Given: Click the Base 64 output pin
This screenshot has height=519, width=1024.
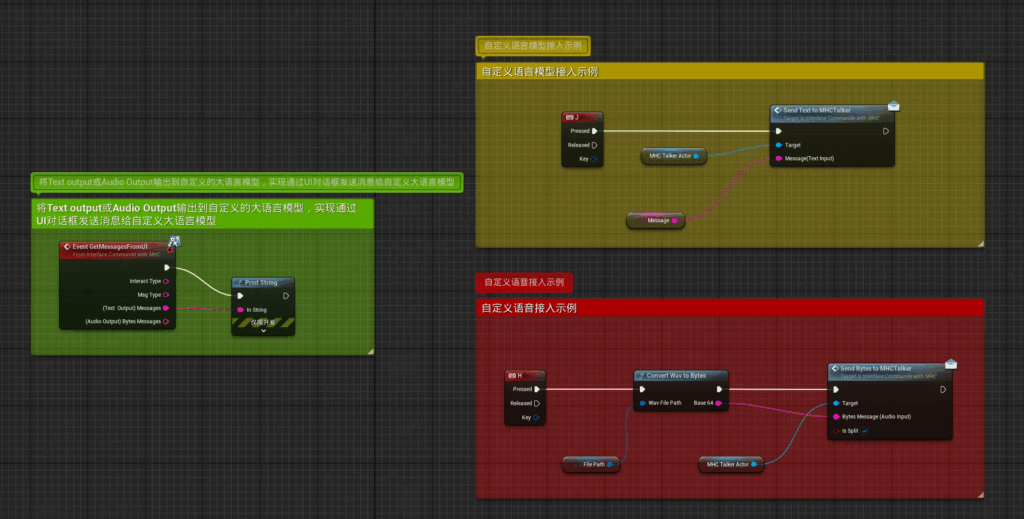Looking at the screenshot, I should point(719,403).
